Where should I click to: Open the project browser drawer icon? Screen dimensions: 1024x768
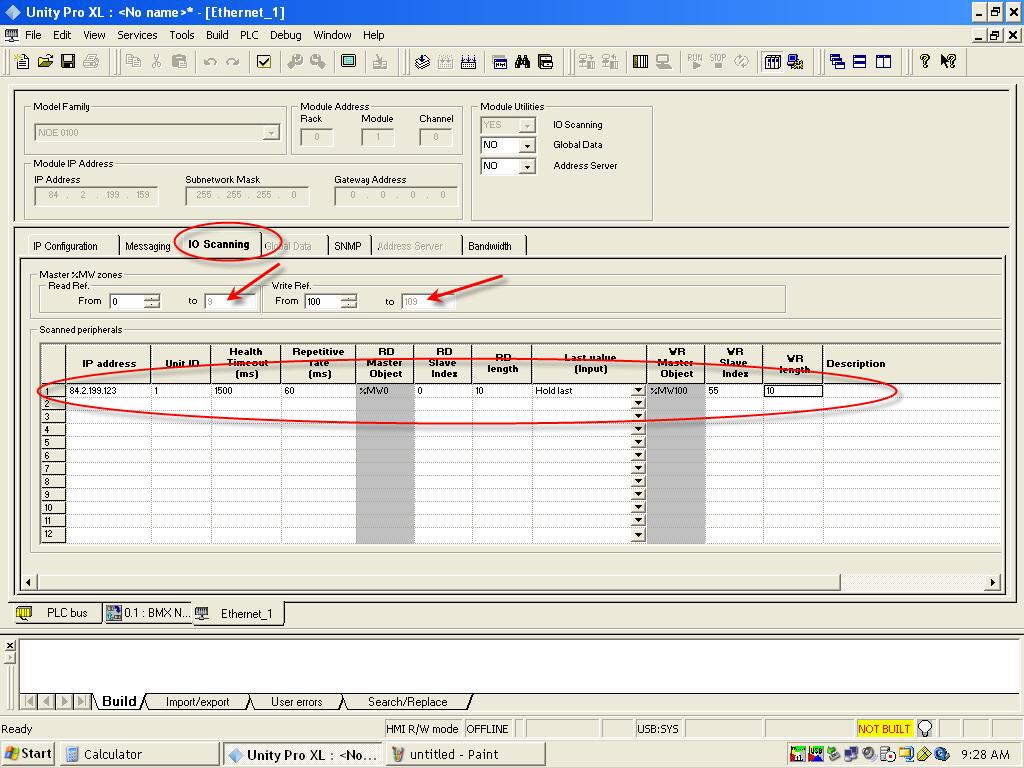coord(545,61)
